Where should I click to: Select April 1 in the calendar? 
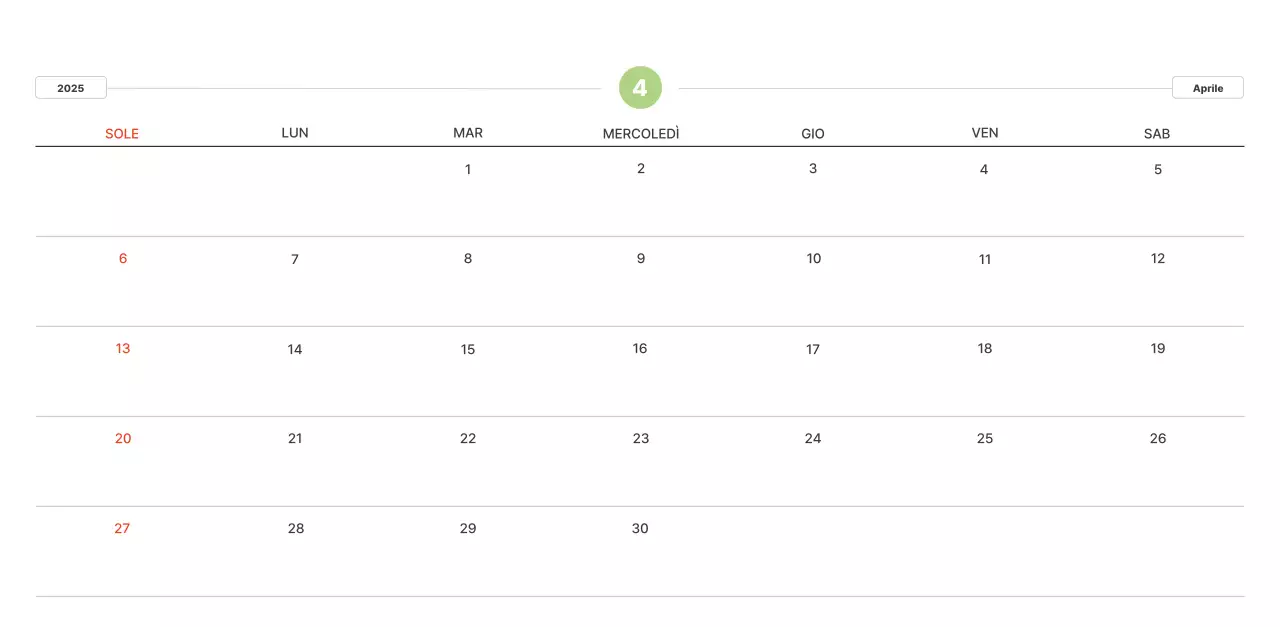[x=468, y=169]
